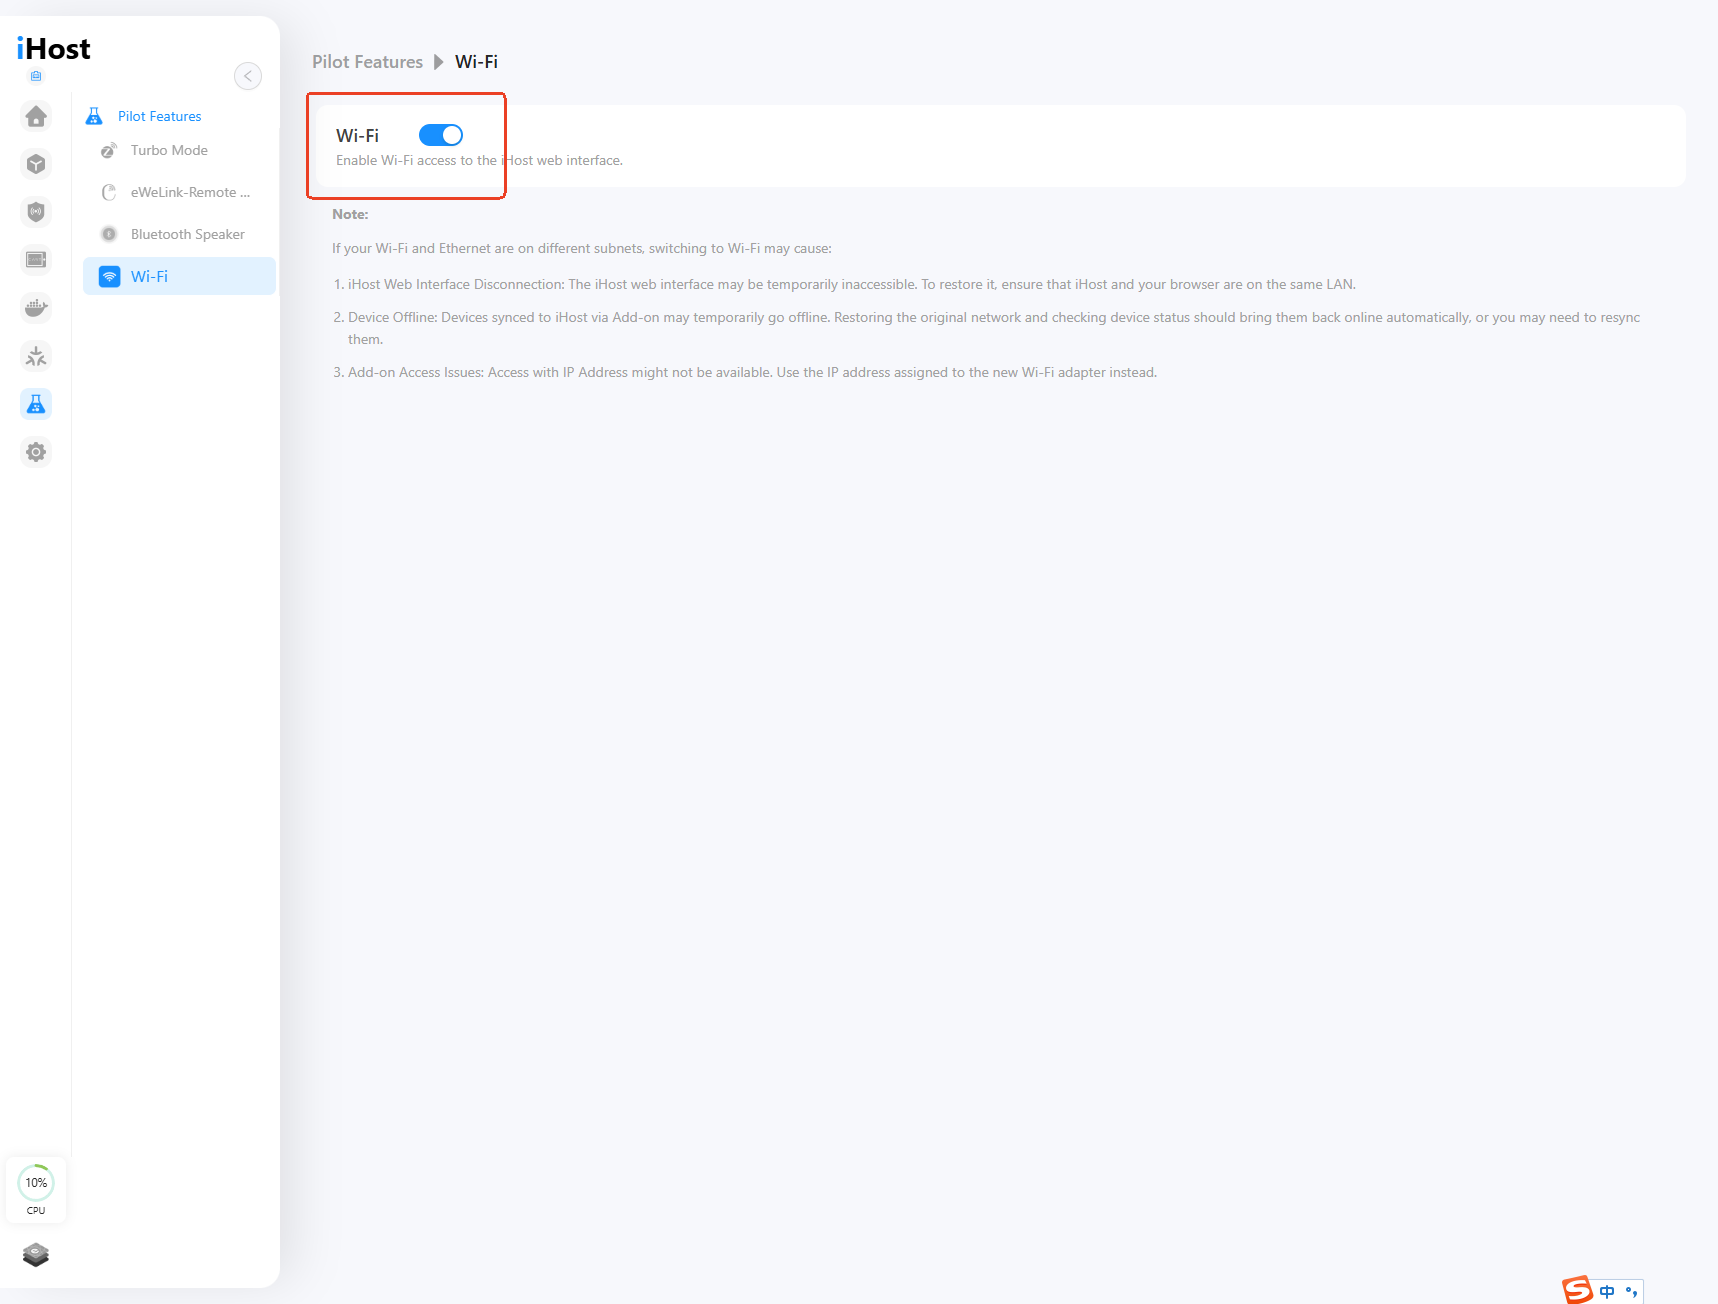Open the Matter icon in the sidebar
The image size is (1718, 1304).
tap(36, 356)
